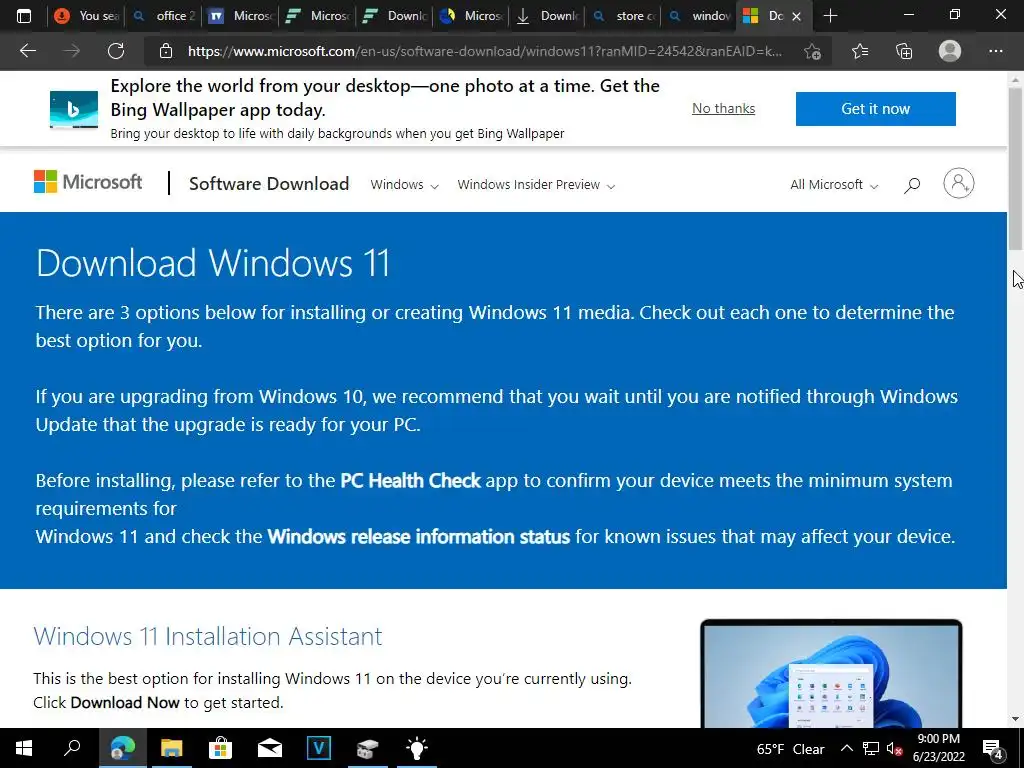Show hidden system tray icons
Image resolution: width=1024 pixels, height=768 pixels.
click(846, 748)
